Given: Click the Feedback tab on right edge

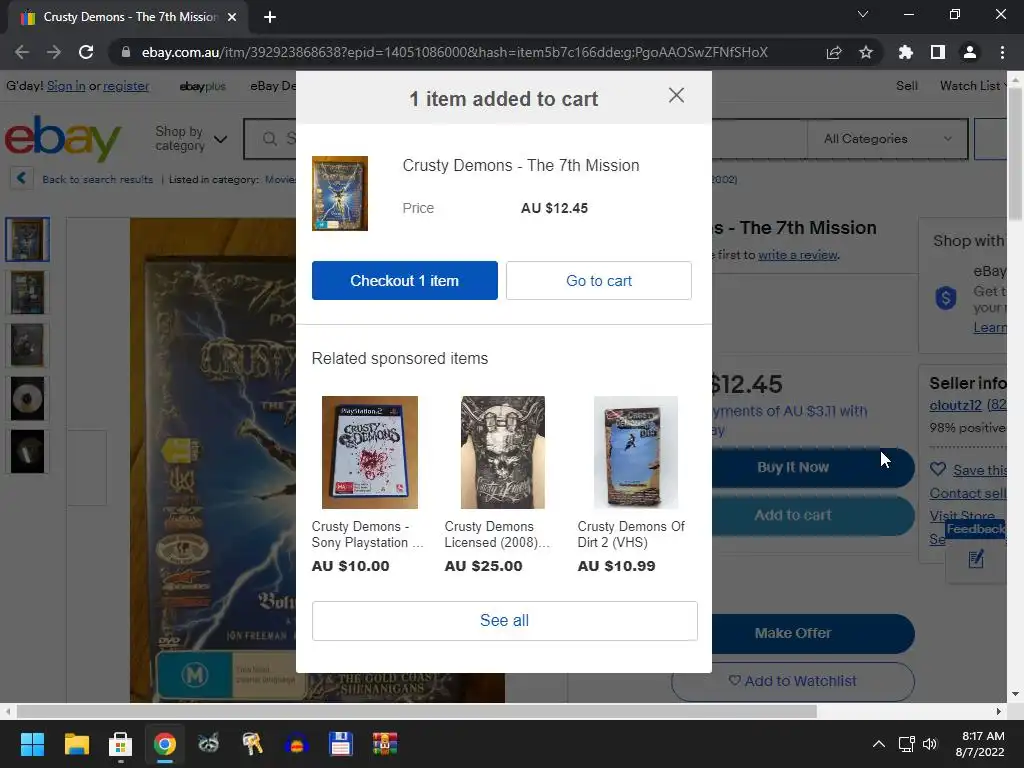Looking at the screenshot, I should [976, 529].
